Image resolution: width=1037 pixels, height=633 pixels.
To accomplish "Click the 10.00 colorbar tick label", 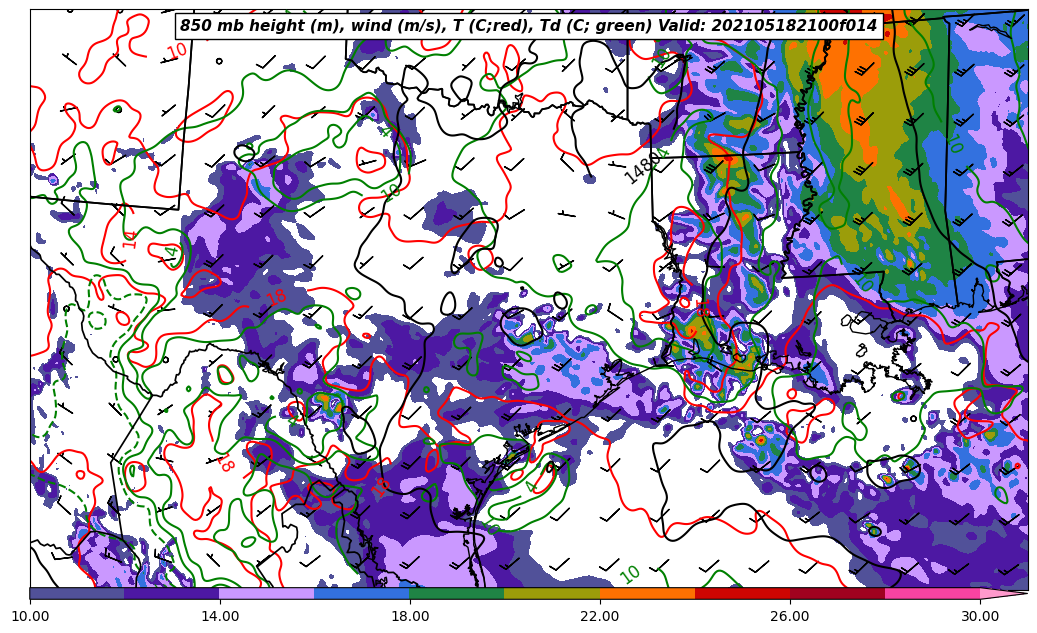I will pyautogui.click(x=30, y=616).
